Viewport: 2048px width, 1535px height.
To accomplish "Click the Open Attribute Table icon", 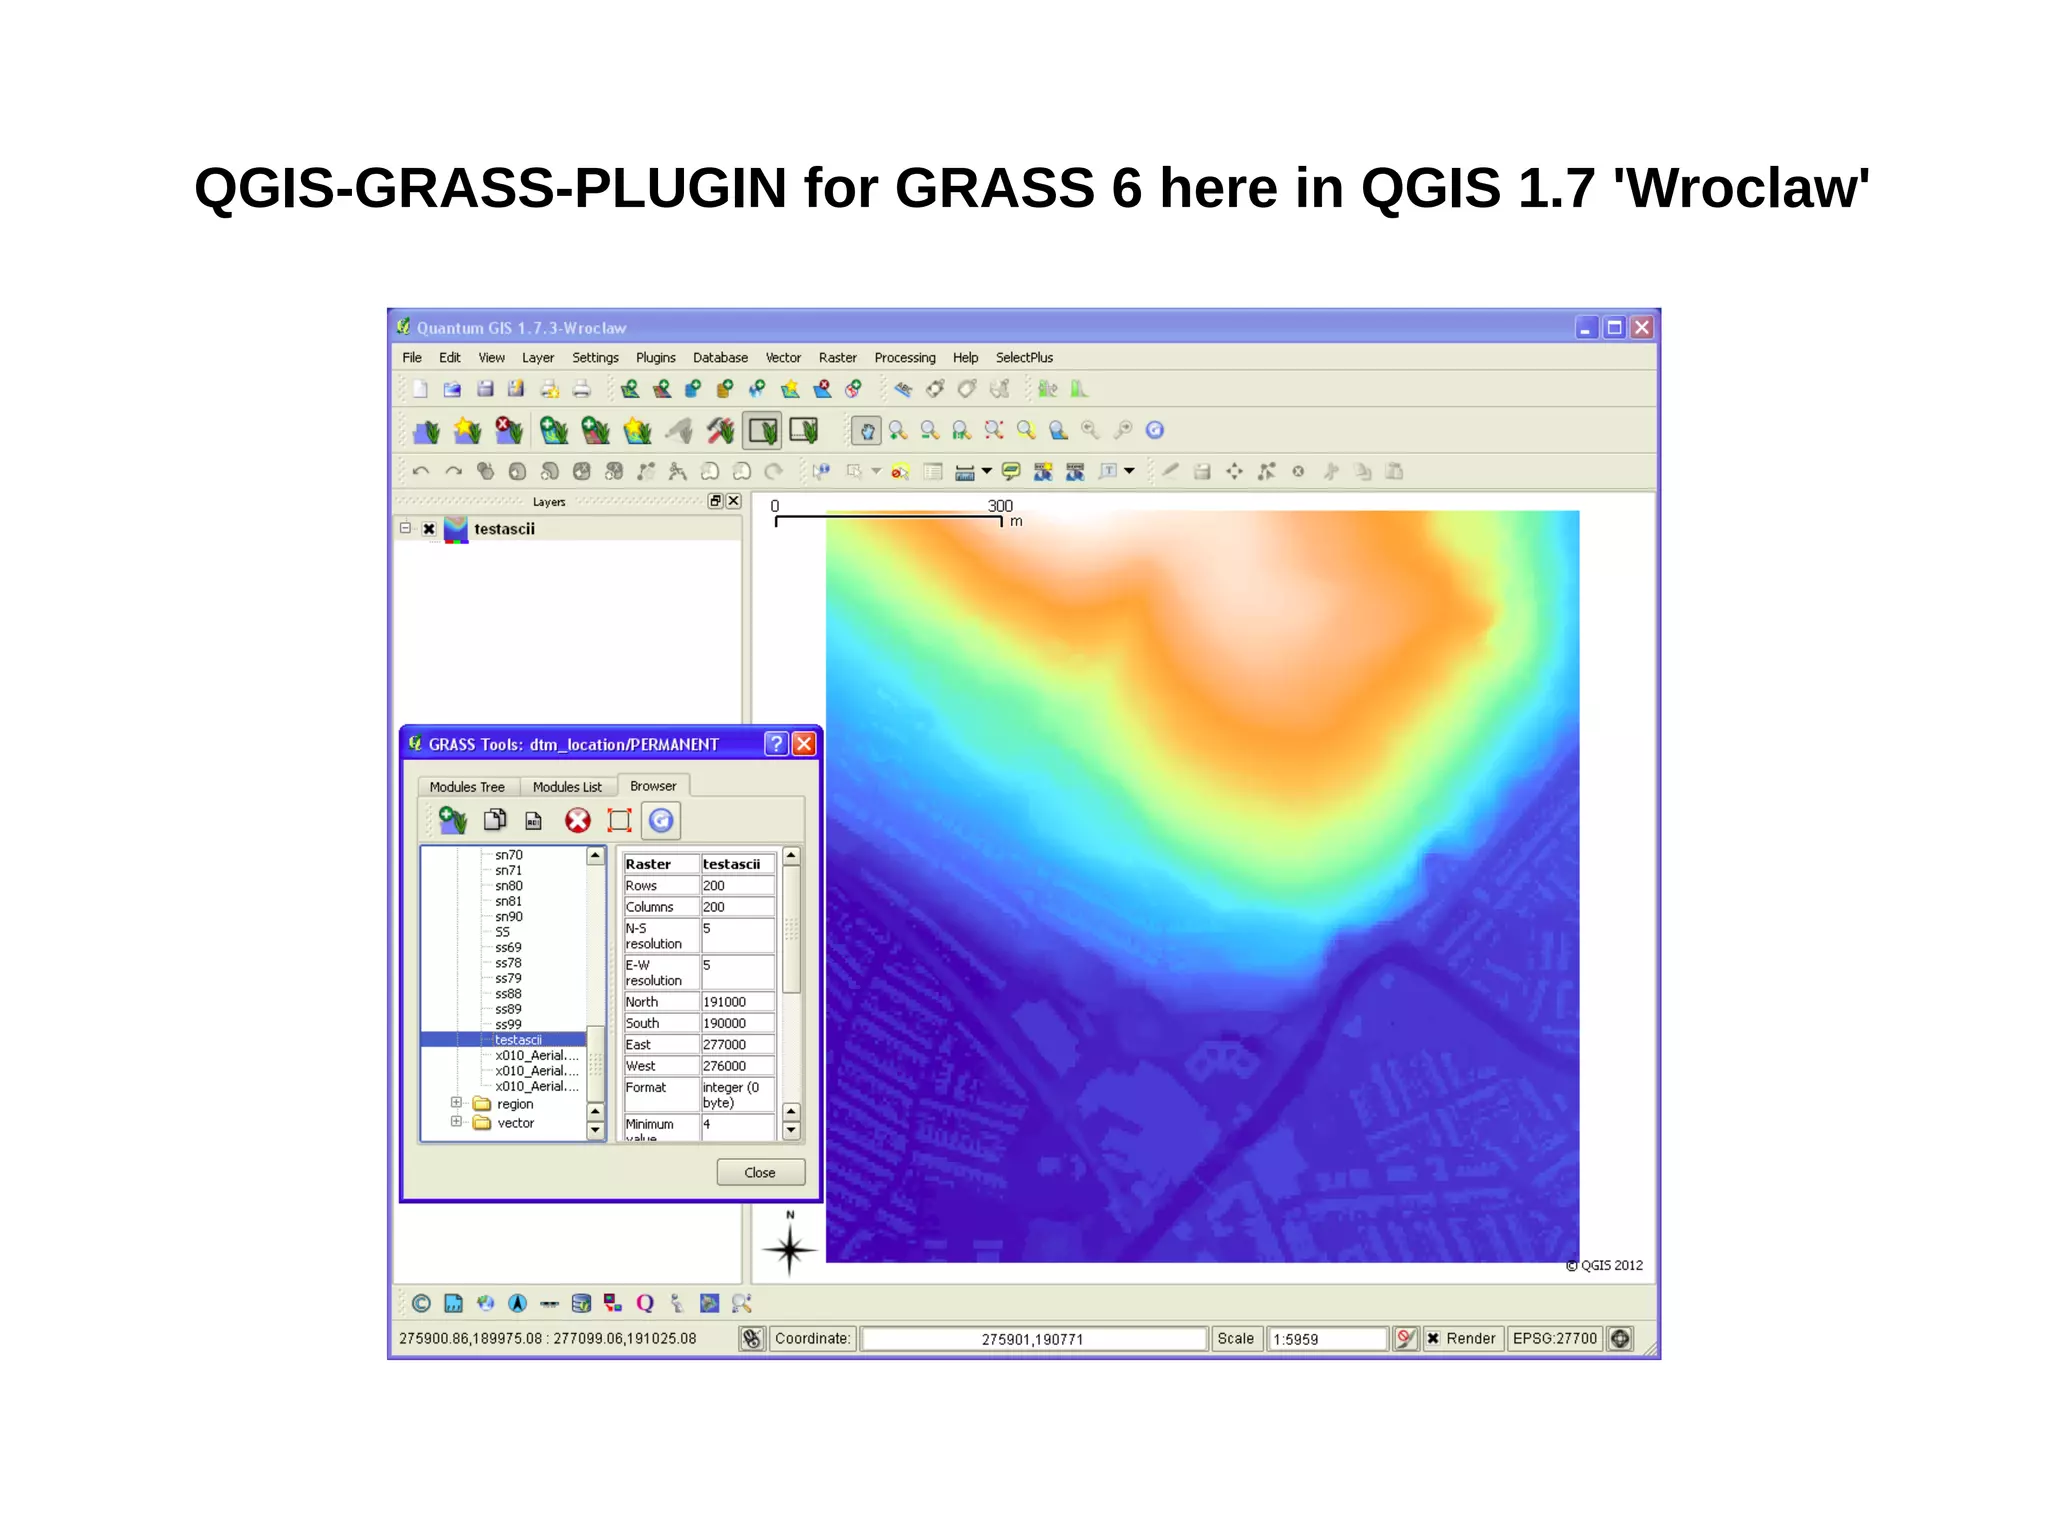I will coord(933,471).
